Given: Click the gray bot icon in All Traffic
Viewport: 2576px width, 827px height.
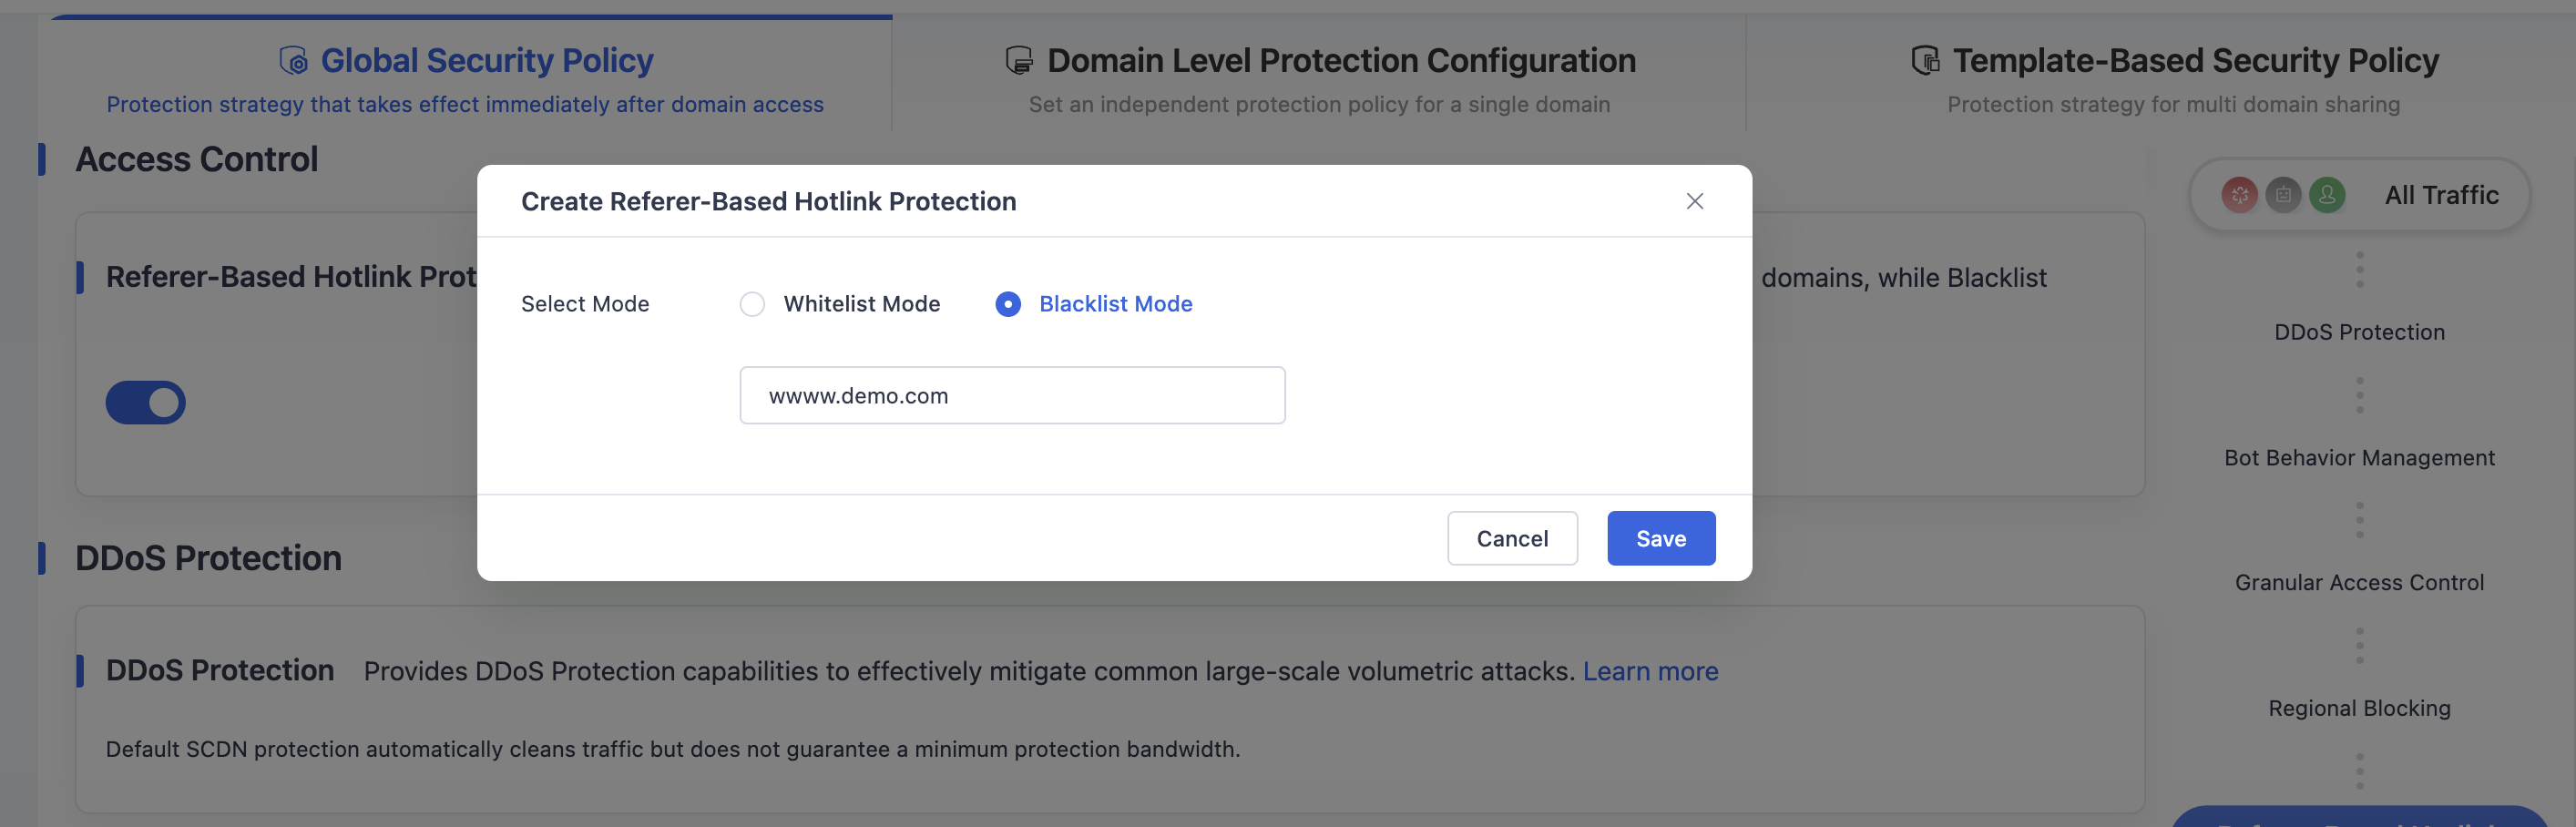Looking at the screenshot, I should [x=2283, y=195].
